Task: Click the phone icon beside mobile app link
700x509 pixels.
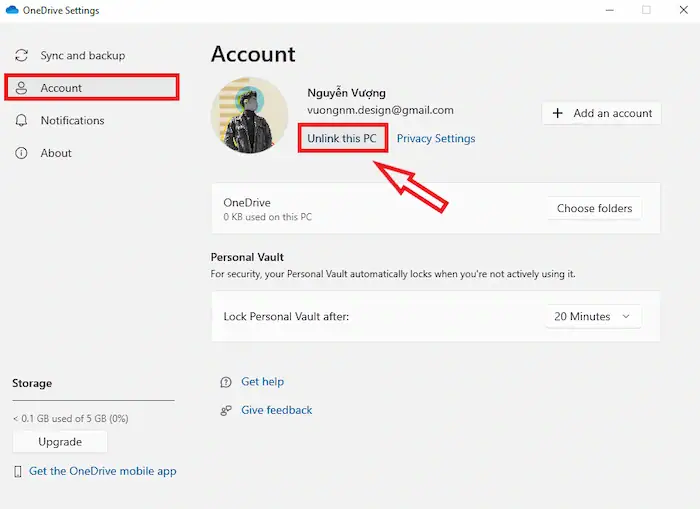Action: tap(17, 471)
